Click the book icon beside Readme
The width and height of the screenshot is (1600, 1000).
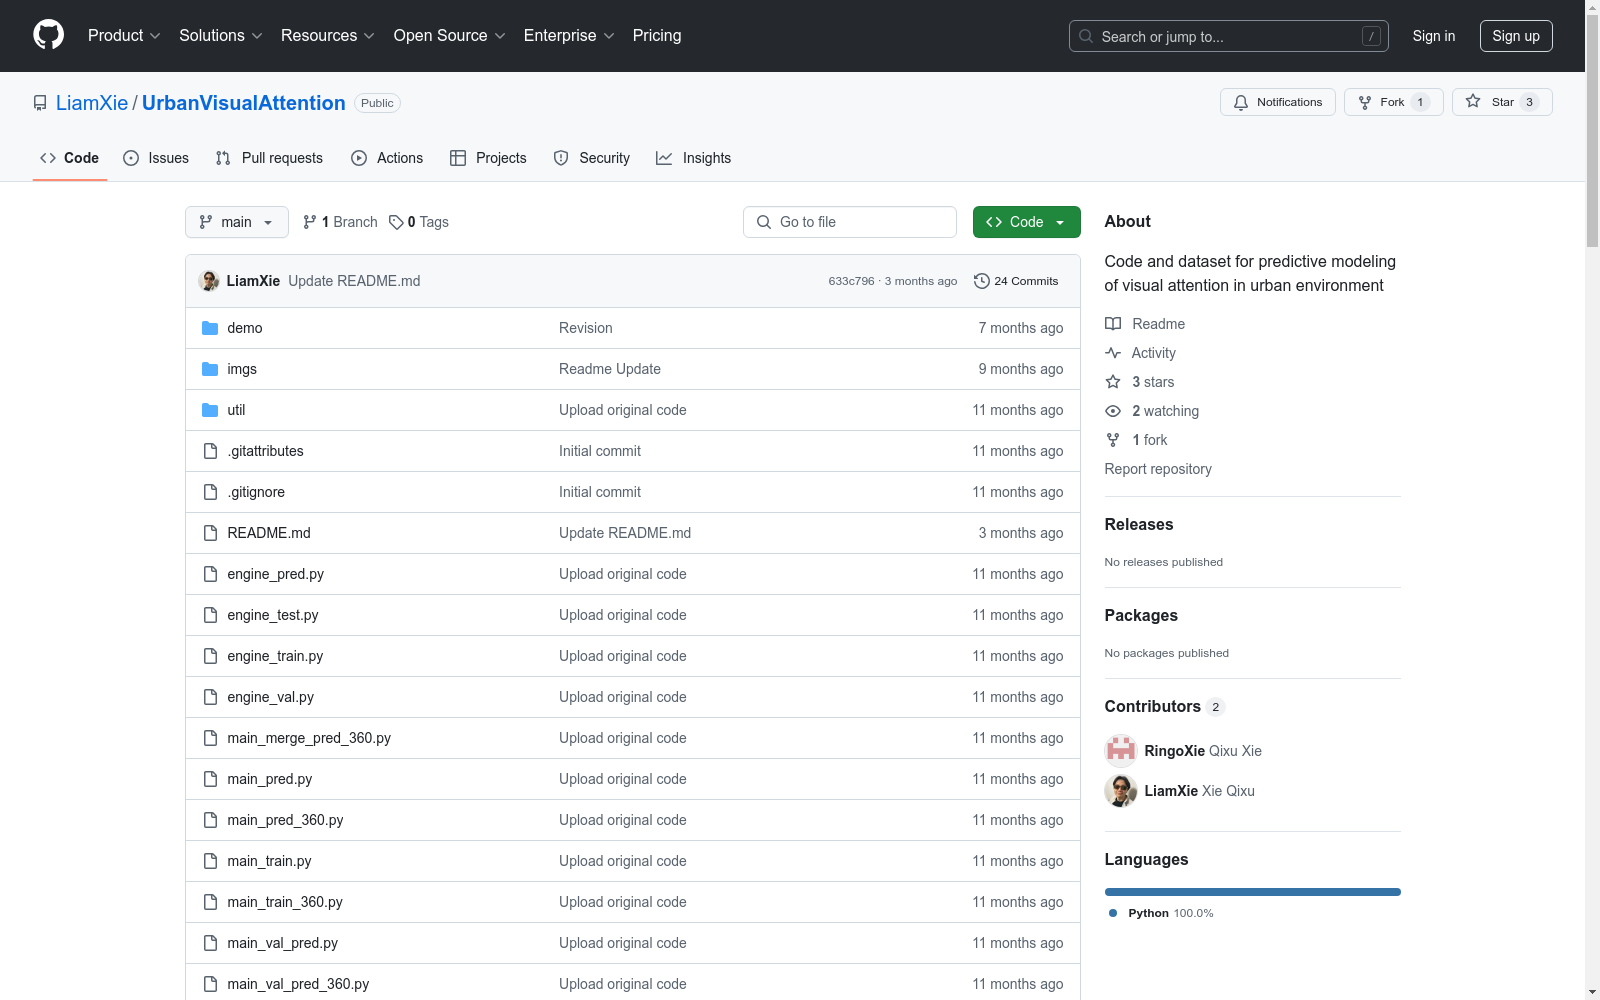click(x=1113, y=324)
